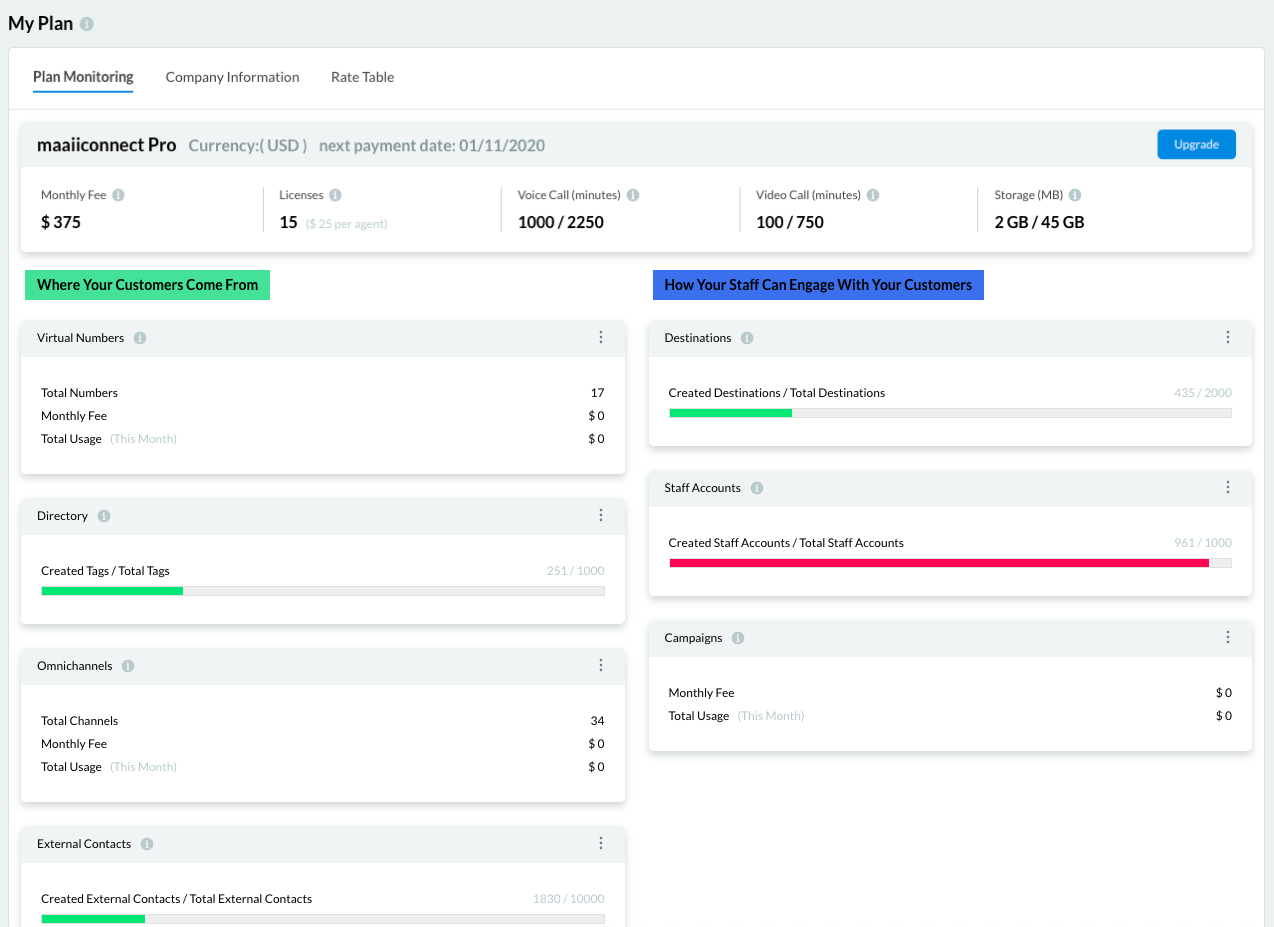1274x927 pixels.
Task: Click the blue 'How Your Staff Can Engage' label
Action: tap(818, 285)
